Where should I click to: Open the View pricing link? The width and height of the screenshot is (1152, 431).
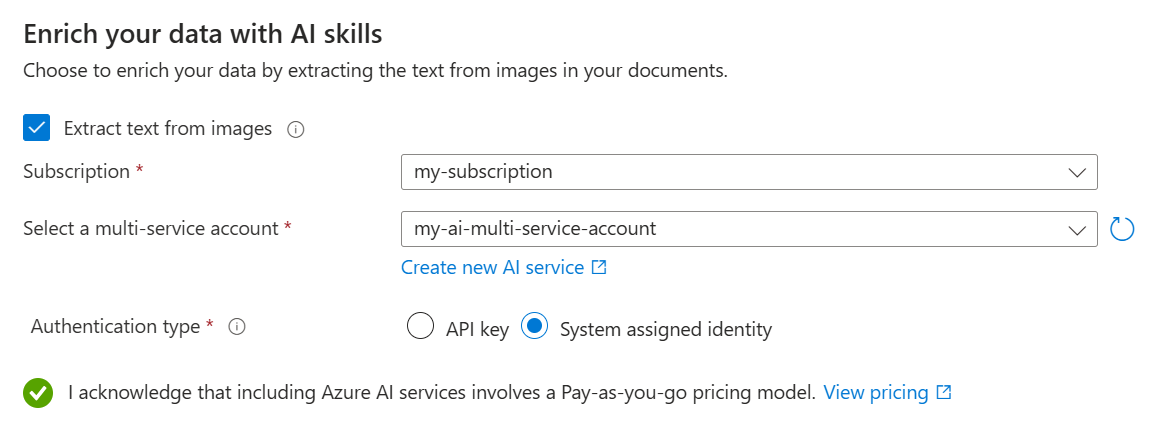[876, 393]
